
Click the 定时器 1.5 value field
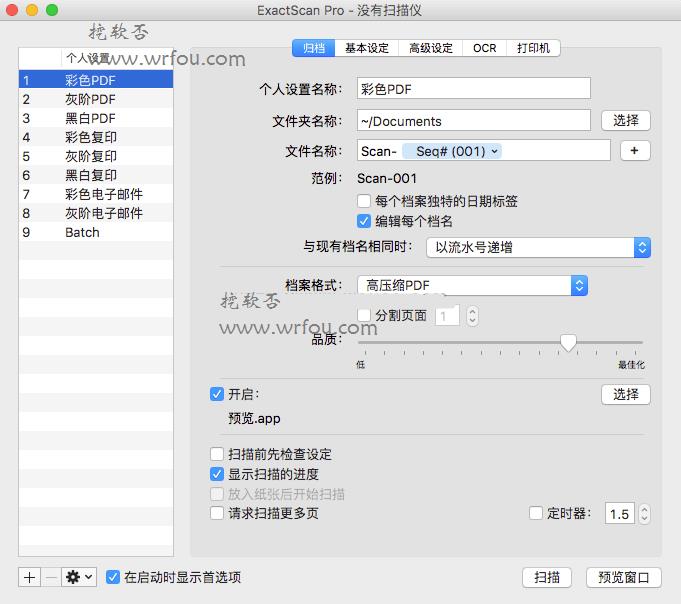click(620, 514)
